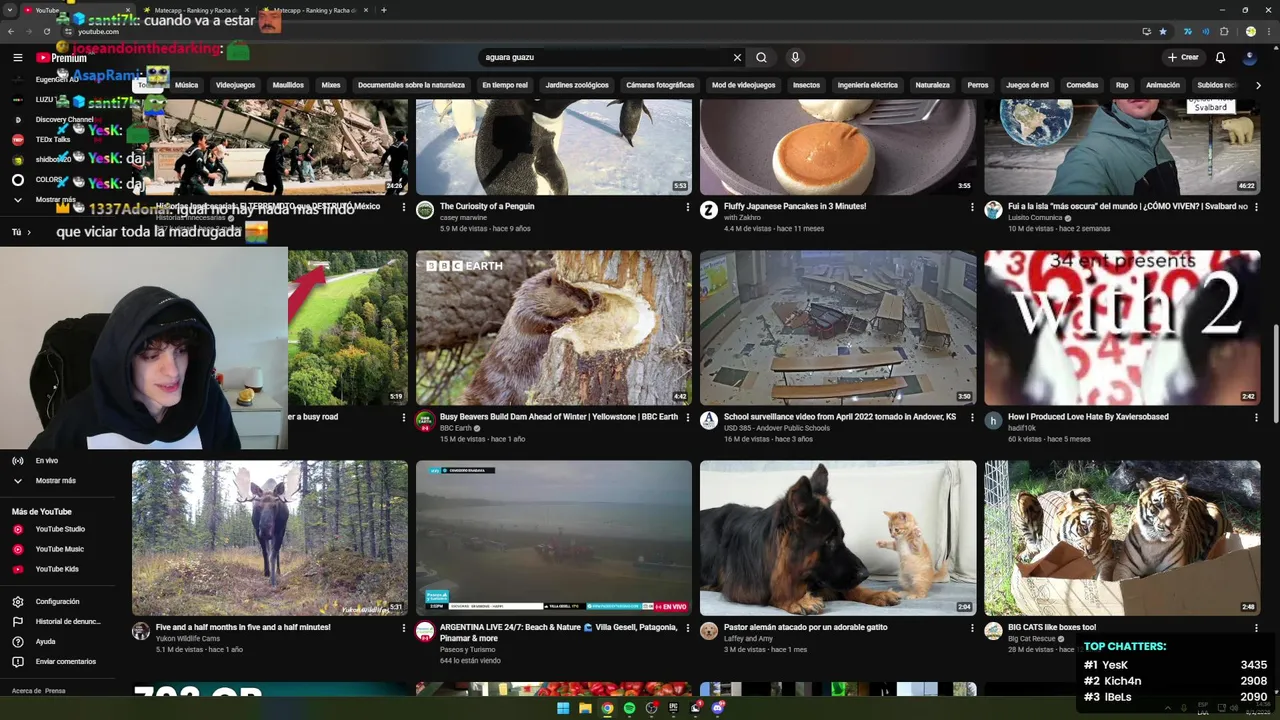Open File Explorer from the taskbar
Image resolution: width=1280 pixels, height=720 pixels.
click(x=585, y=708)
